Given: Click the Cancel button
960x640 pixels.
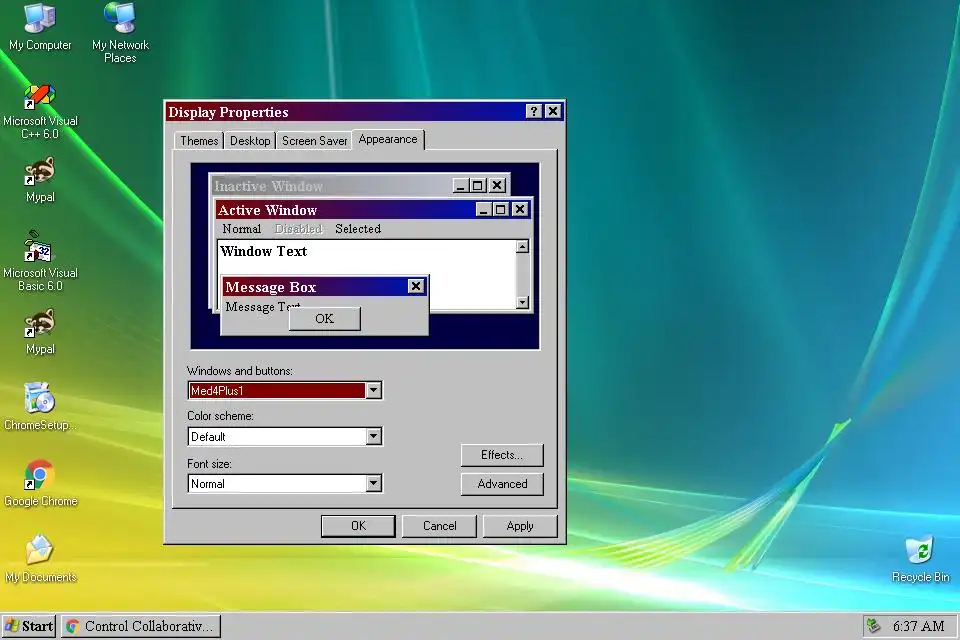Looking at the screenshot, I should click(439, 526).
